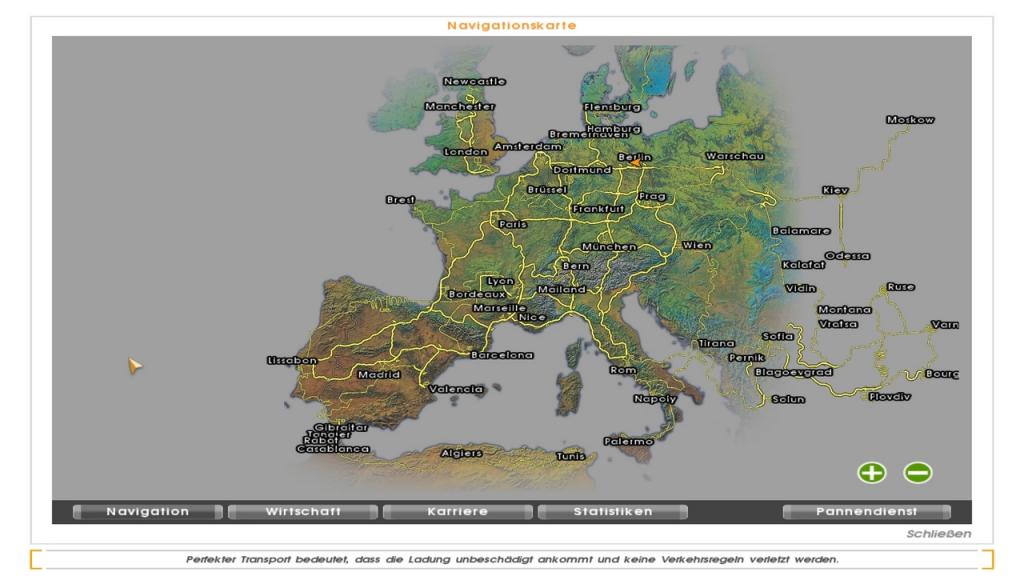Pick London on the map
This screenshot has height=576, width=1024.
click(466, 152)
